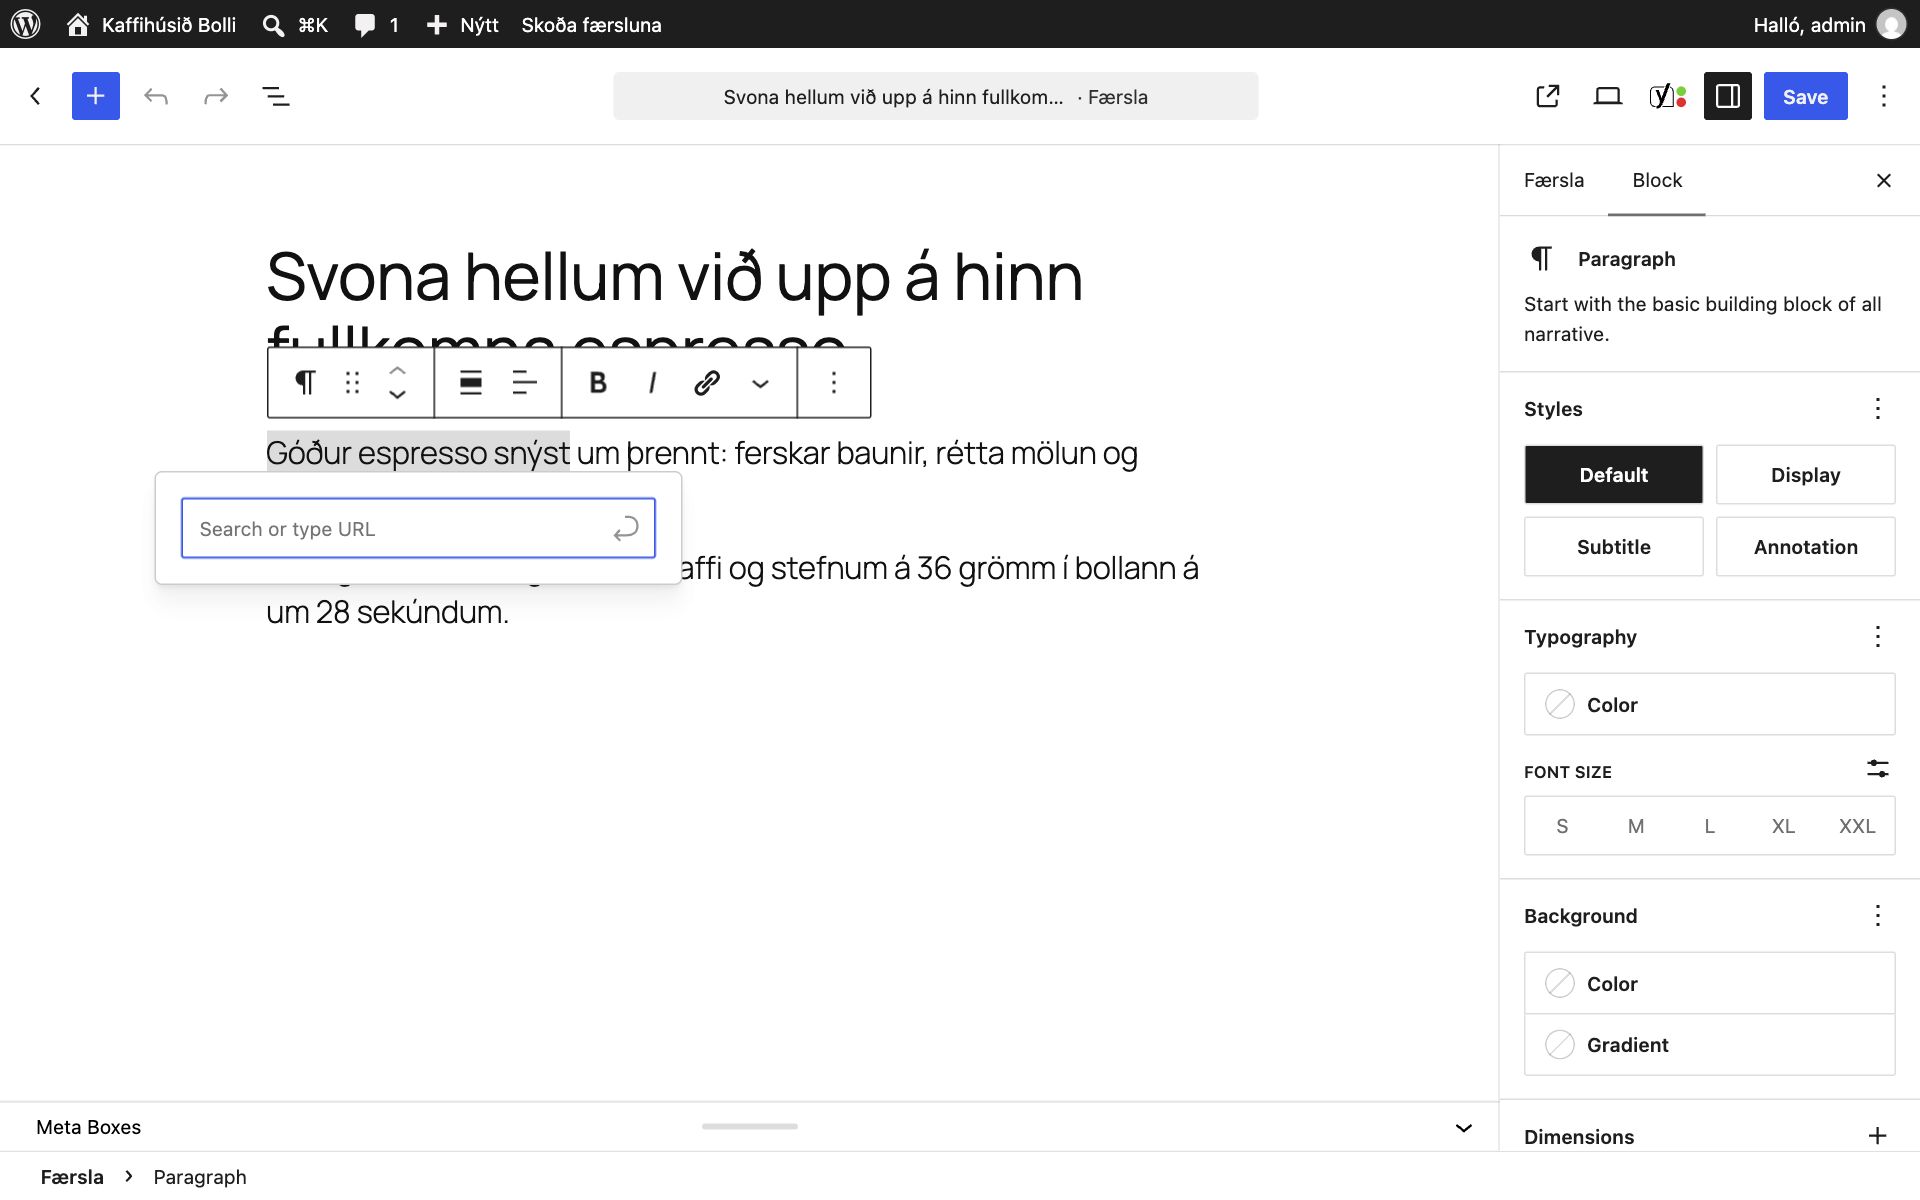Undo the last change

pyautogui.click(x=156, y=96)
